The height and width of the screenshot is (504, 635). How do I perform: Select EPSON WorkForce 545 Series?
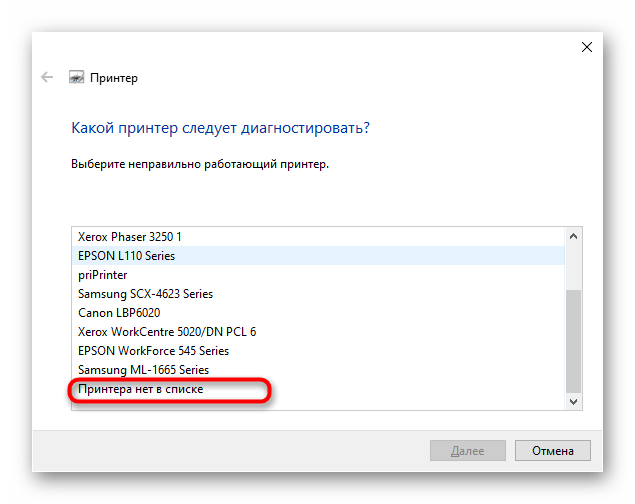coord(153,351)
